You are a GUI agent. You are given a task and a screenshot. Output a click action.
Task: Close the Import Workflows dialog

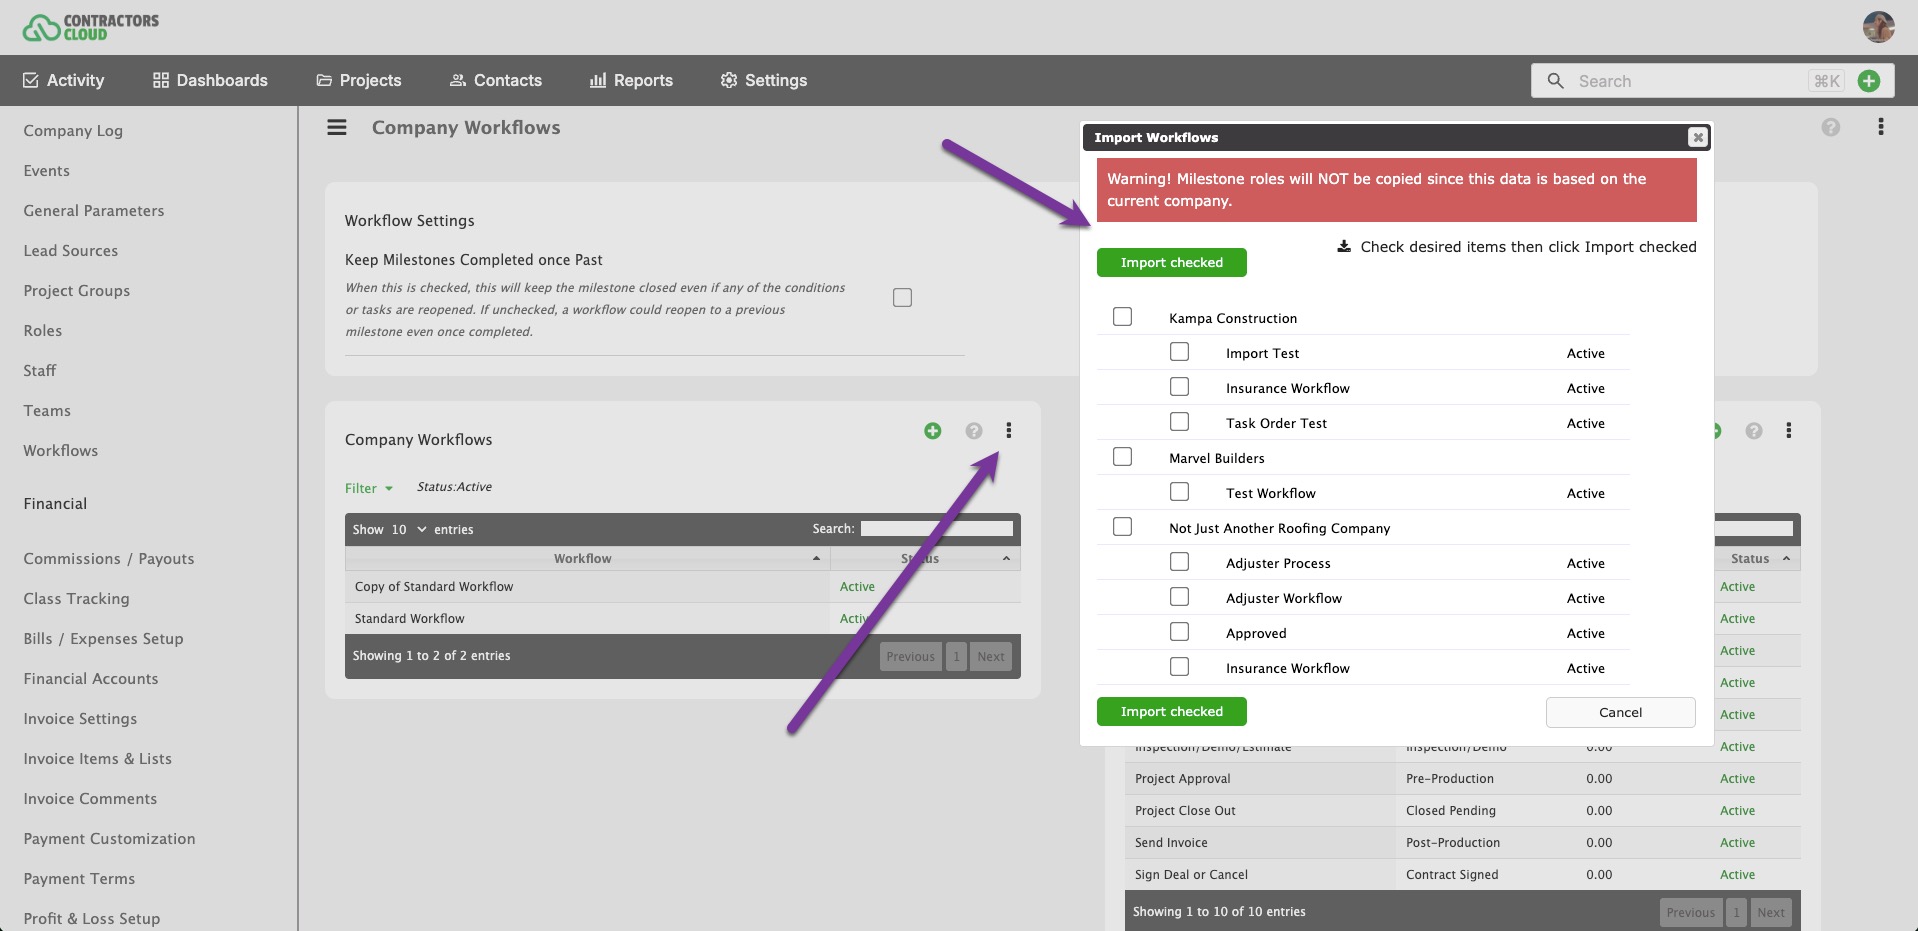(x=1697, y=137)
